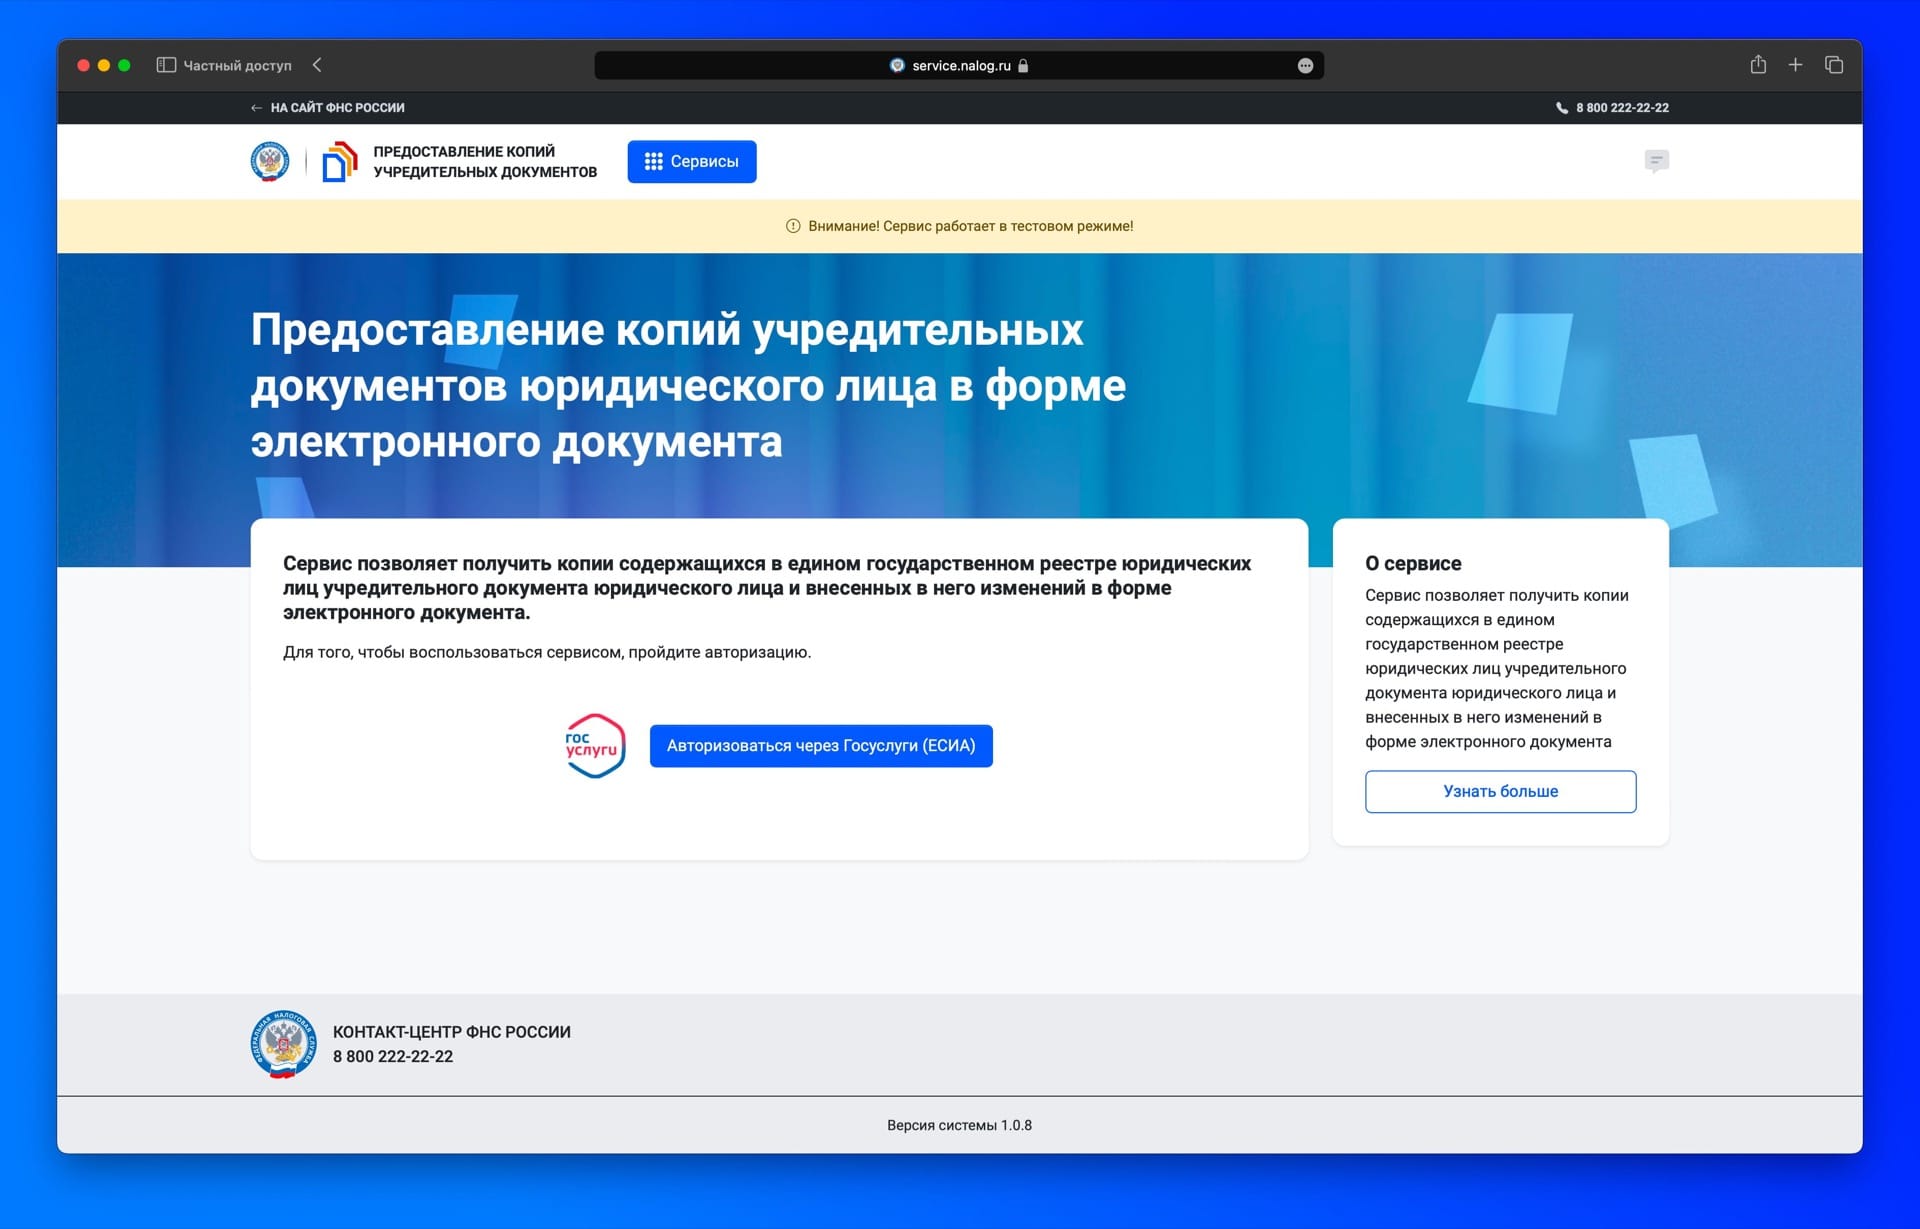The height and width of the screenshot is (1229, 1920).
Task: Click footer phone number 8 800 222-22-22
Action: pyautogui.click(x=393, y=1057)
